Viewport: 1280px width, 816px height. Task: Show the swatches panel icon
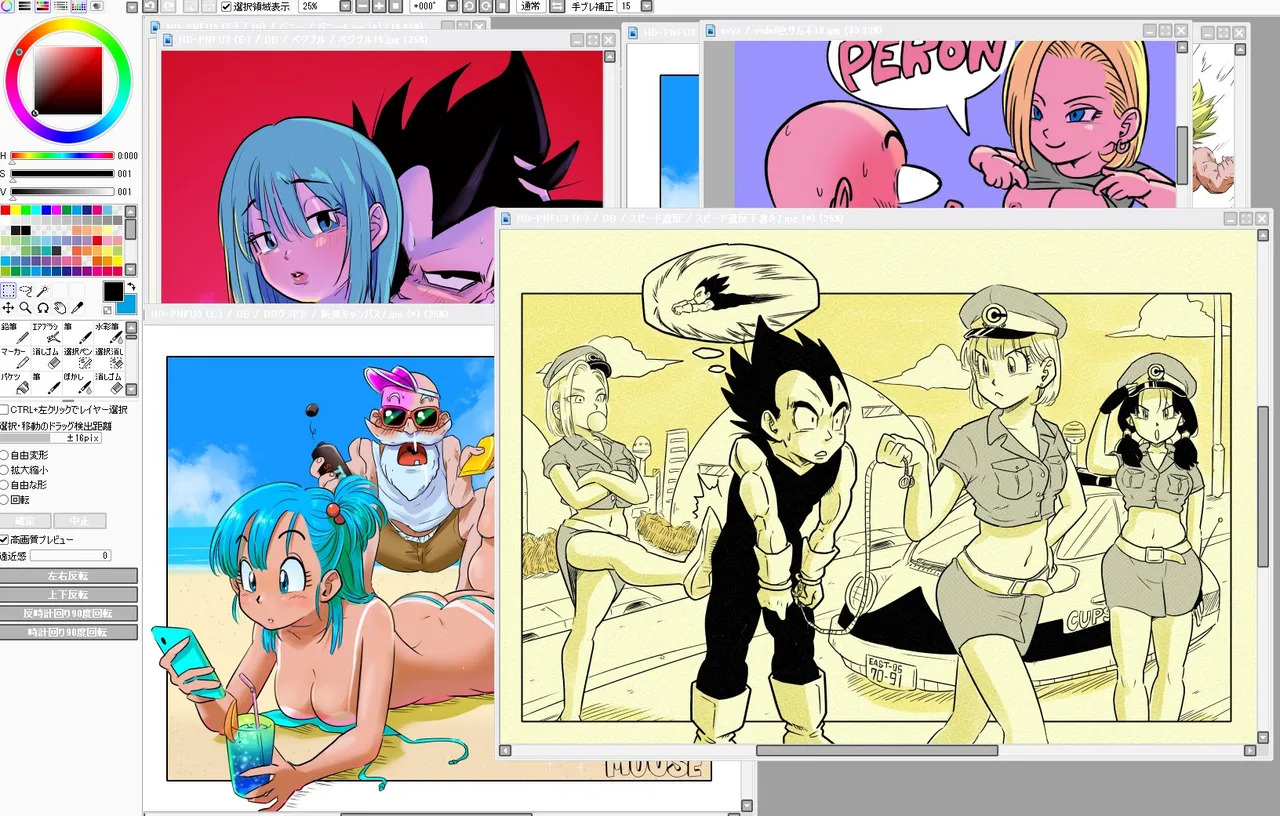pos(79,6)
